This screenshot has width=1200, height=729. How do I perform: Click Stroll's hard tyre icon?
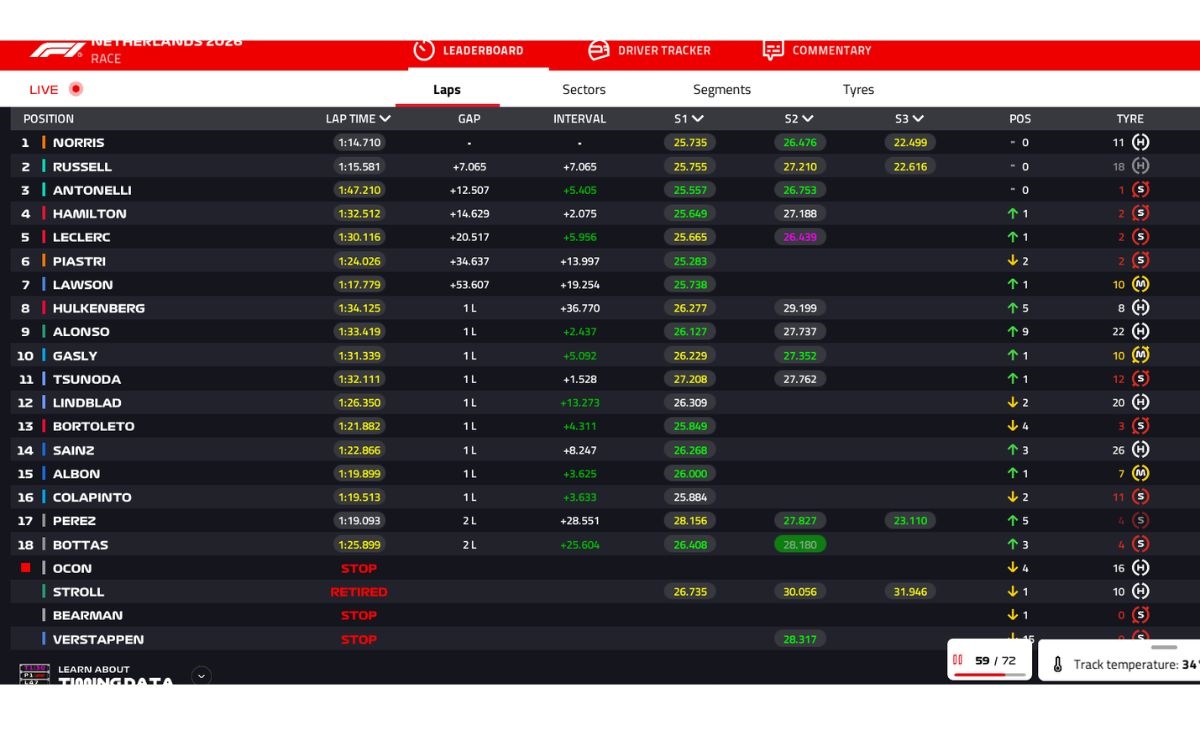[1140, 591]
